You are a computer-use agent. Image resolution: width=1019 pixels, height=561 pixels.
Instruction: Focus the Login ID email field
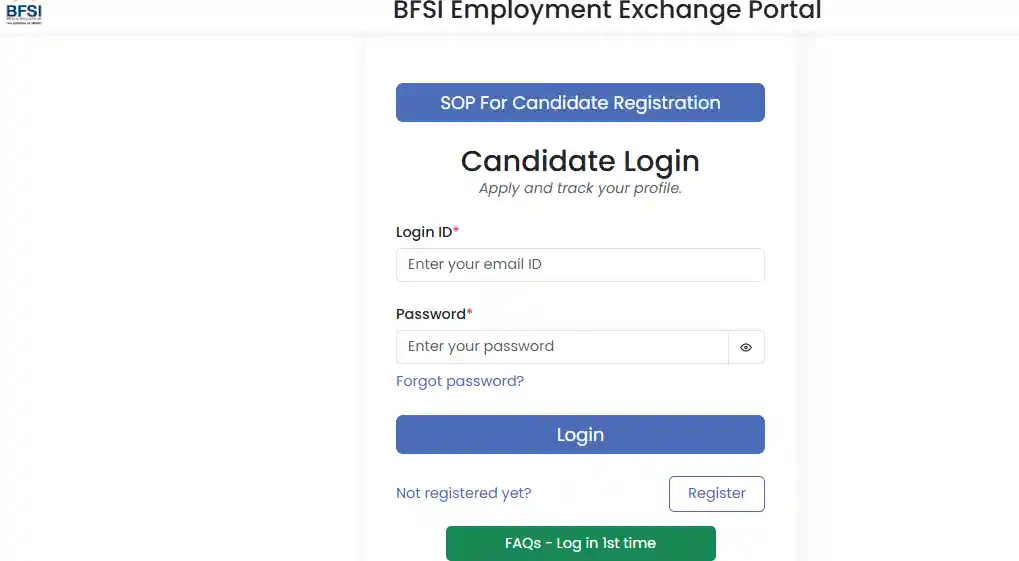pos(580,265)
